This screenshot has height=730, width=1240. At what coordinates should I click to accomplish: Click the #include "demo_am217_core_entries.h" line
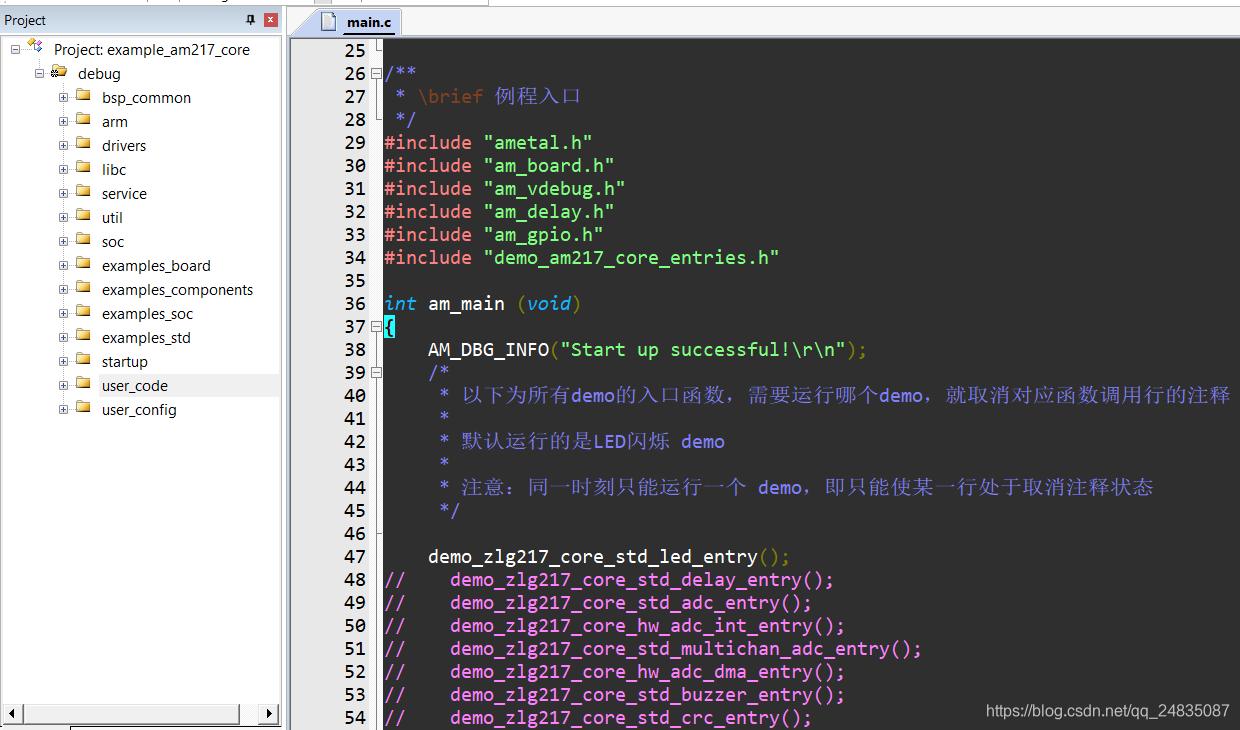[x=581, y=258]
